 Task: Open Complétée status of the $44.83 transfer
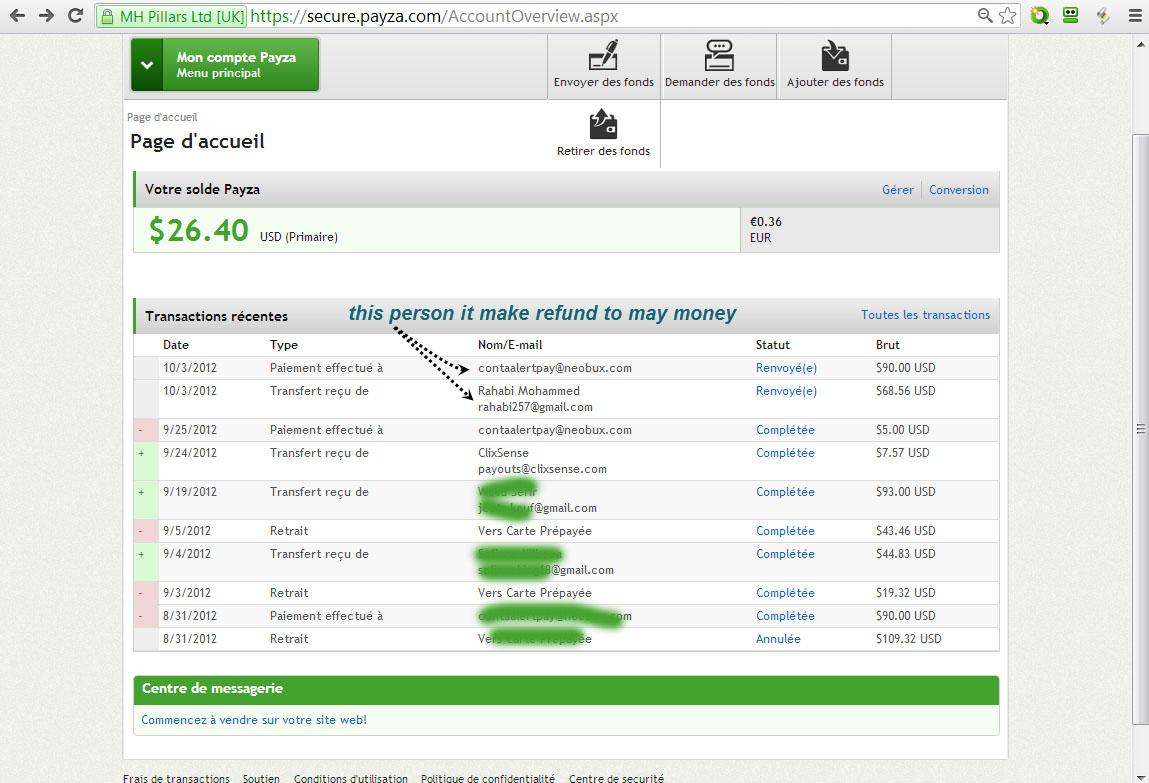click(785, 554)
